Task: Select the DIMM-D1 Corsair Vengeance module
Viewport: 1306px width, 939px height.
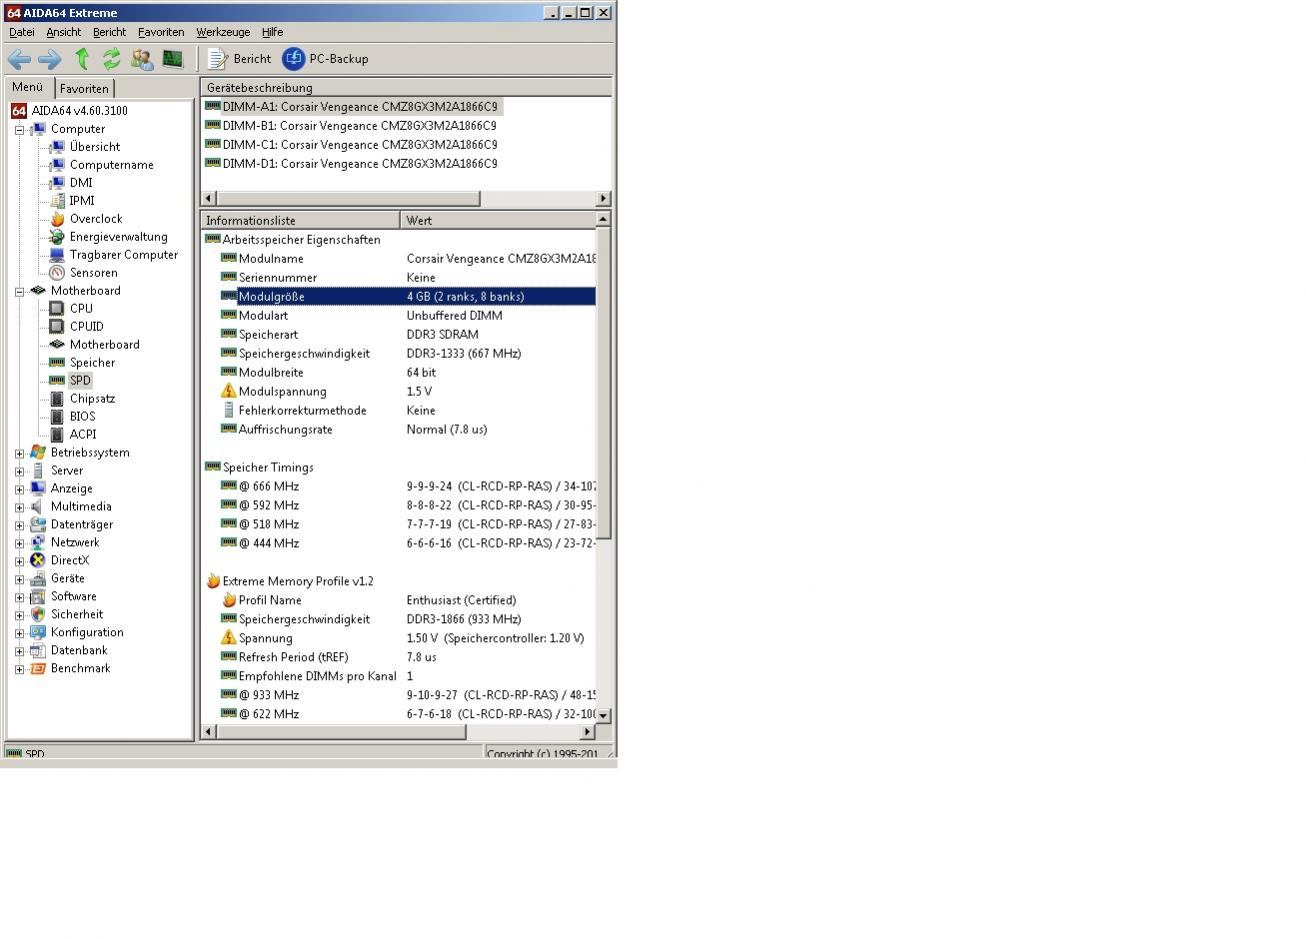Action: pos(359,164)
